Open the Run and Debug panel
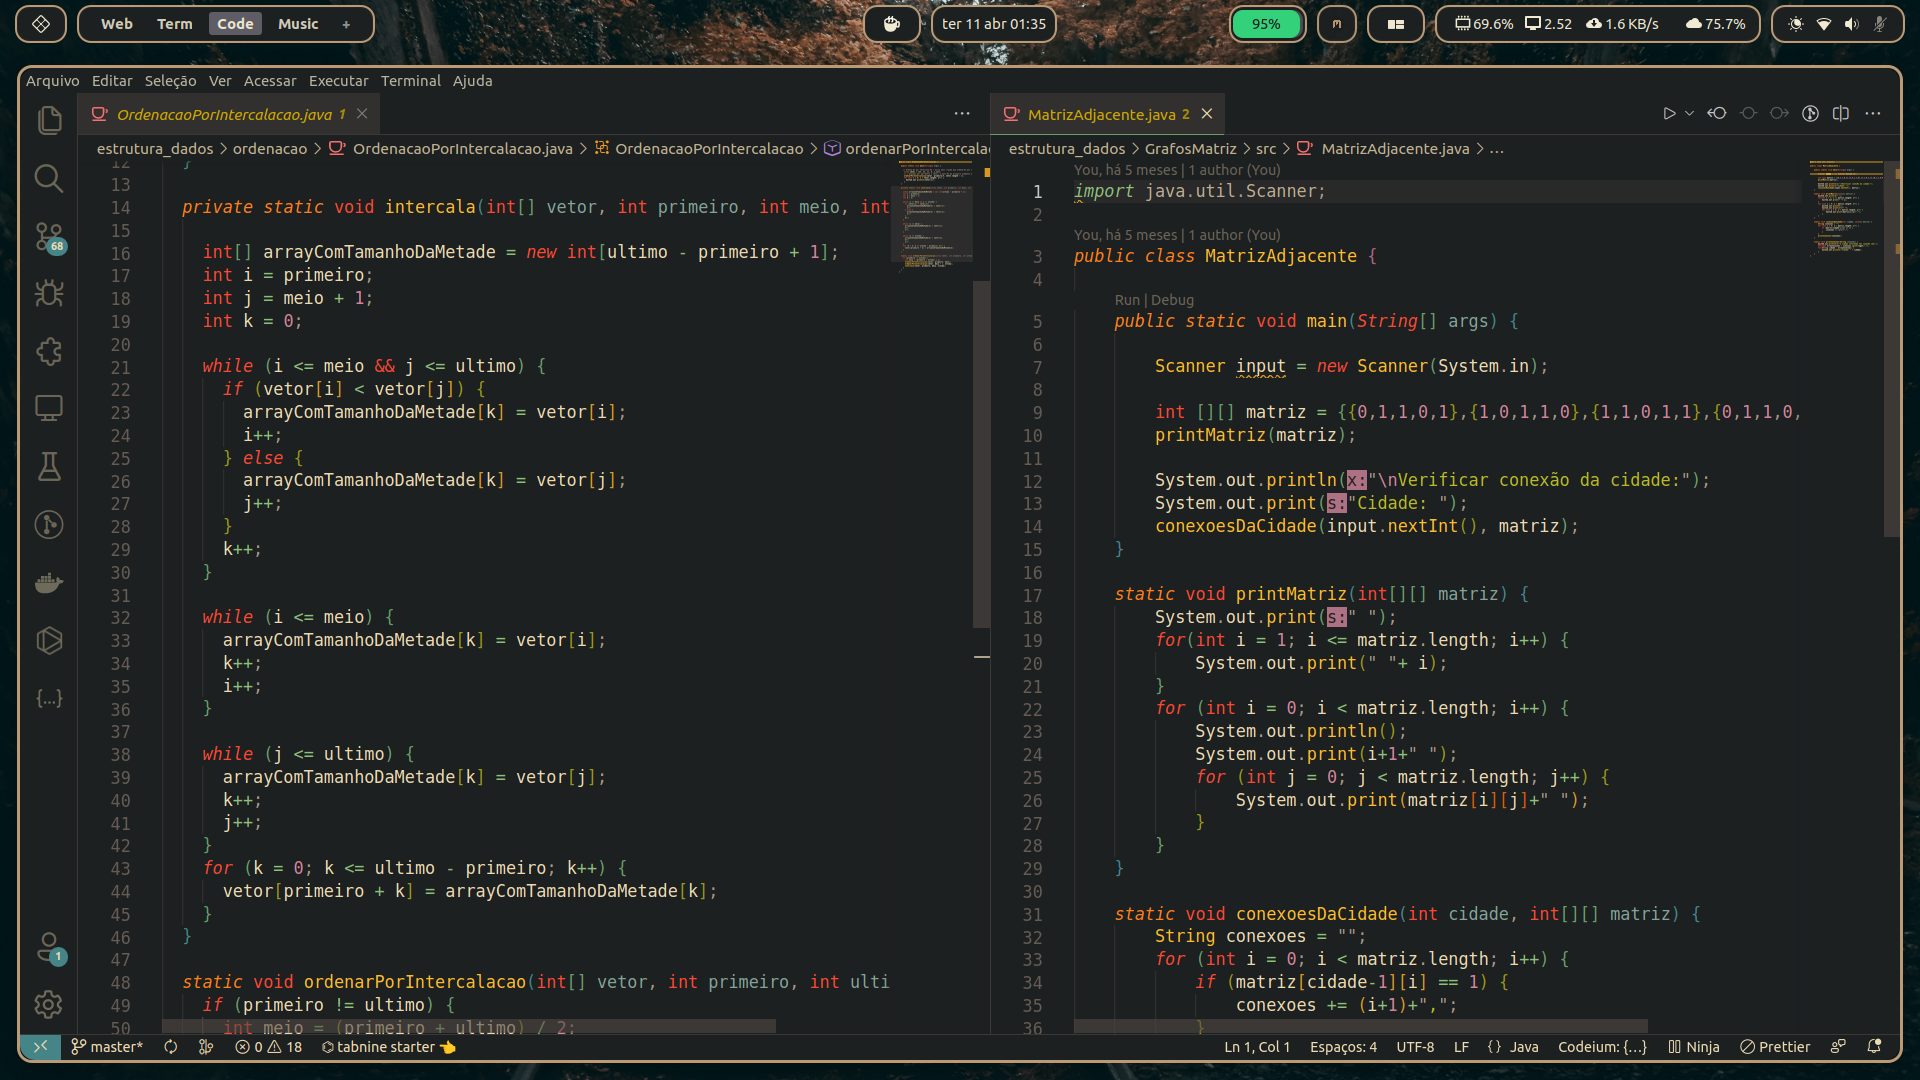This screenshot has height=1080, width=1920. pyautogui.click(x=49, y=294)
